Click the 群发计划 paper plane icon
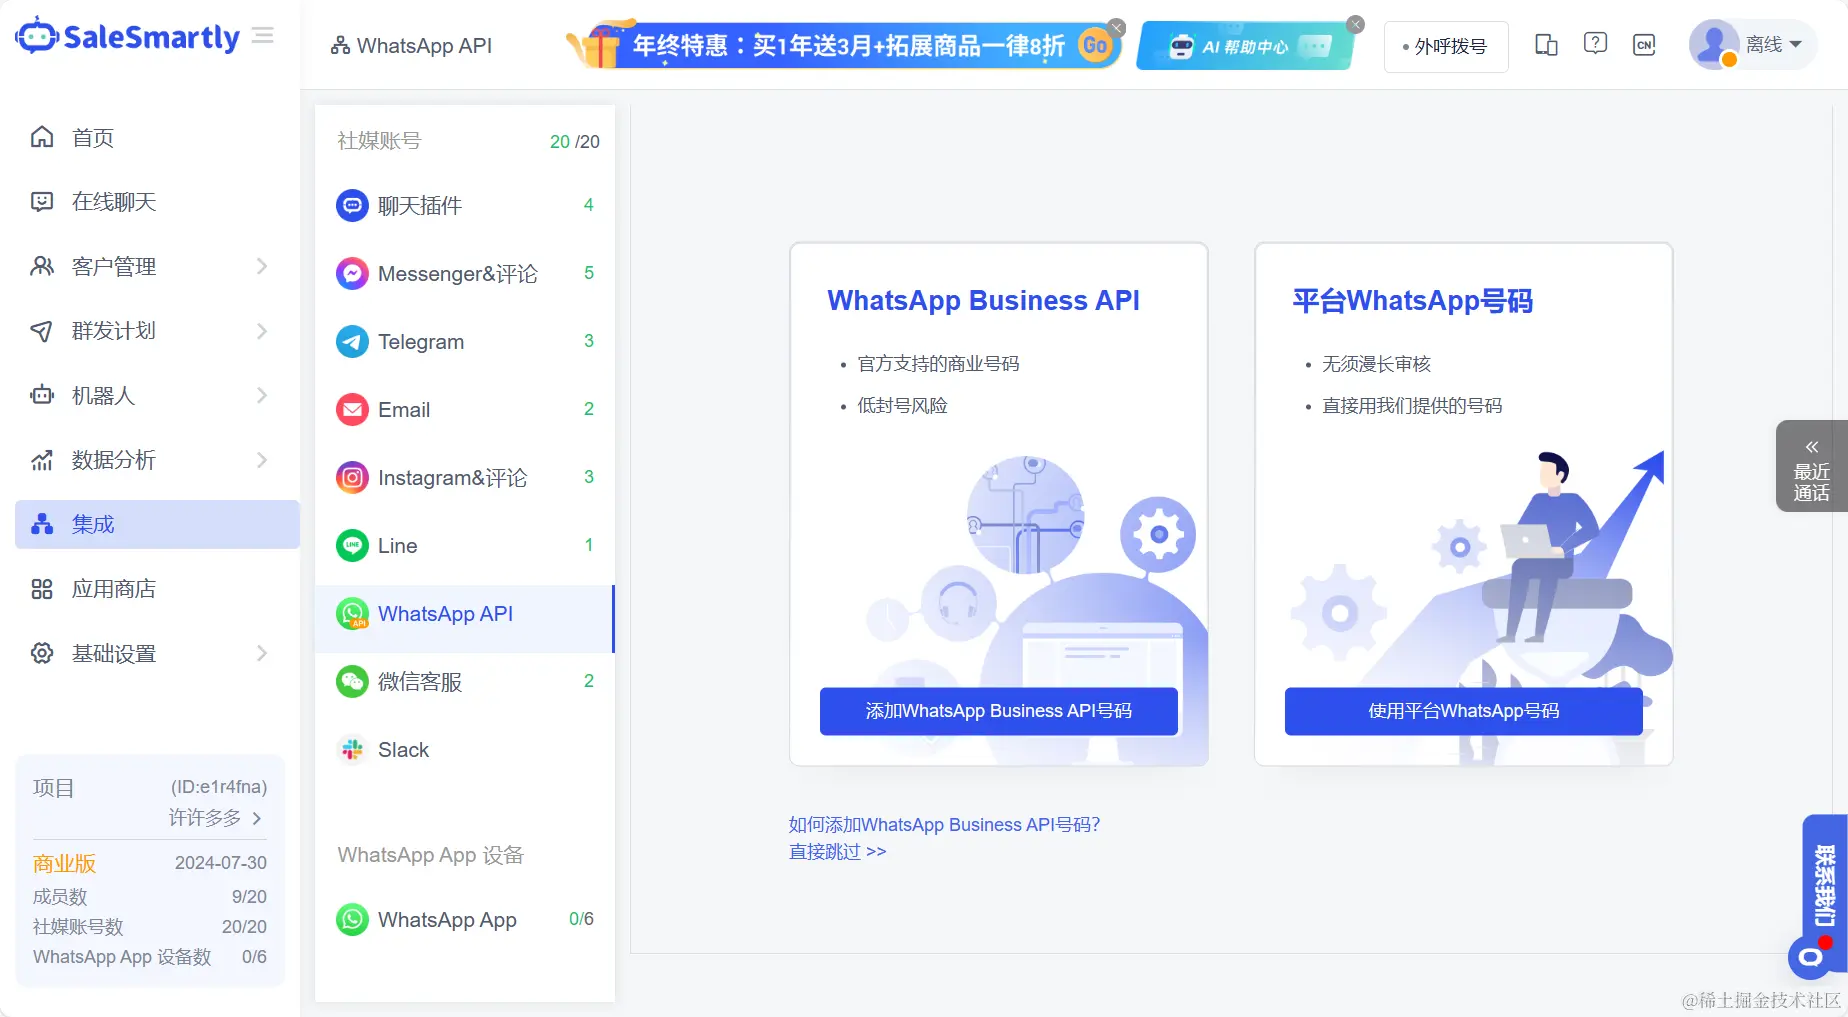1848x1017 pixels. tap(42, 331)
